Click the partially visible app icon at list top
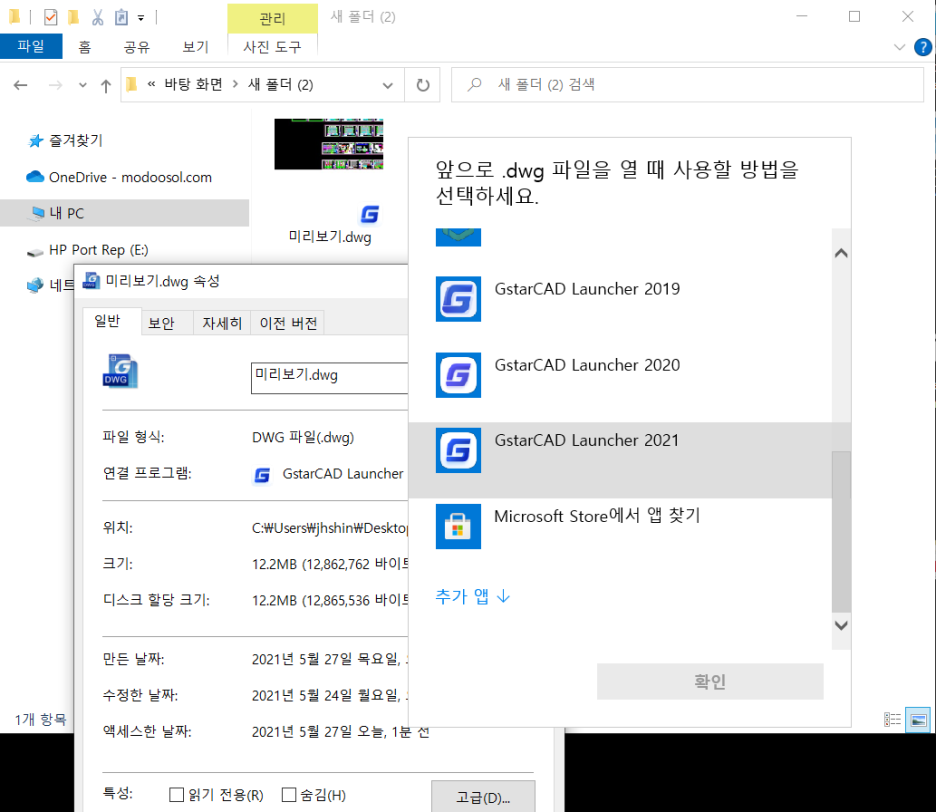The image size is (936, 812). coord(458,237)
